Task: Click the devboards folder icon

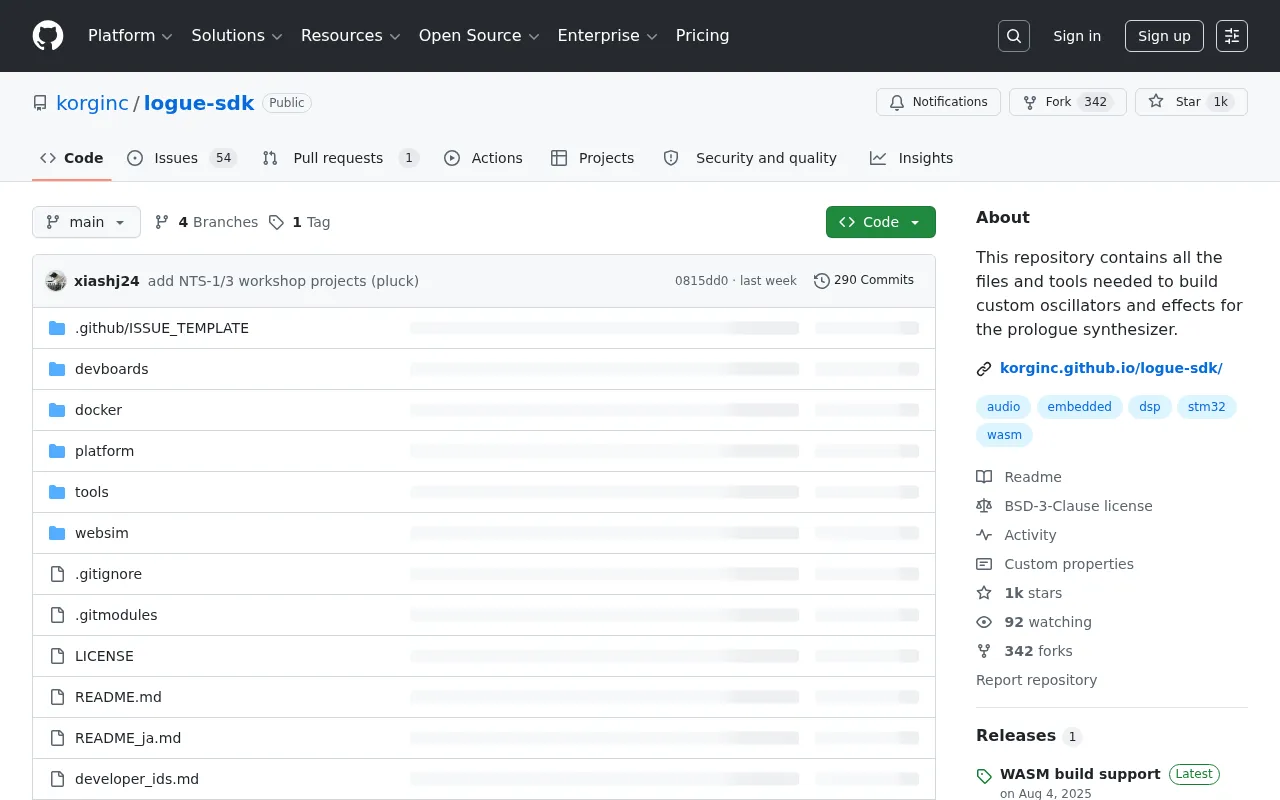Action: click(57, 369)
